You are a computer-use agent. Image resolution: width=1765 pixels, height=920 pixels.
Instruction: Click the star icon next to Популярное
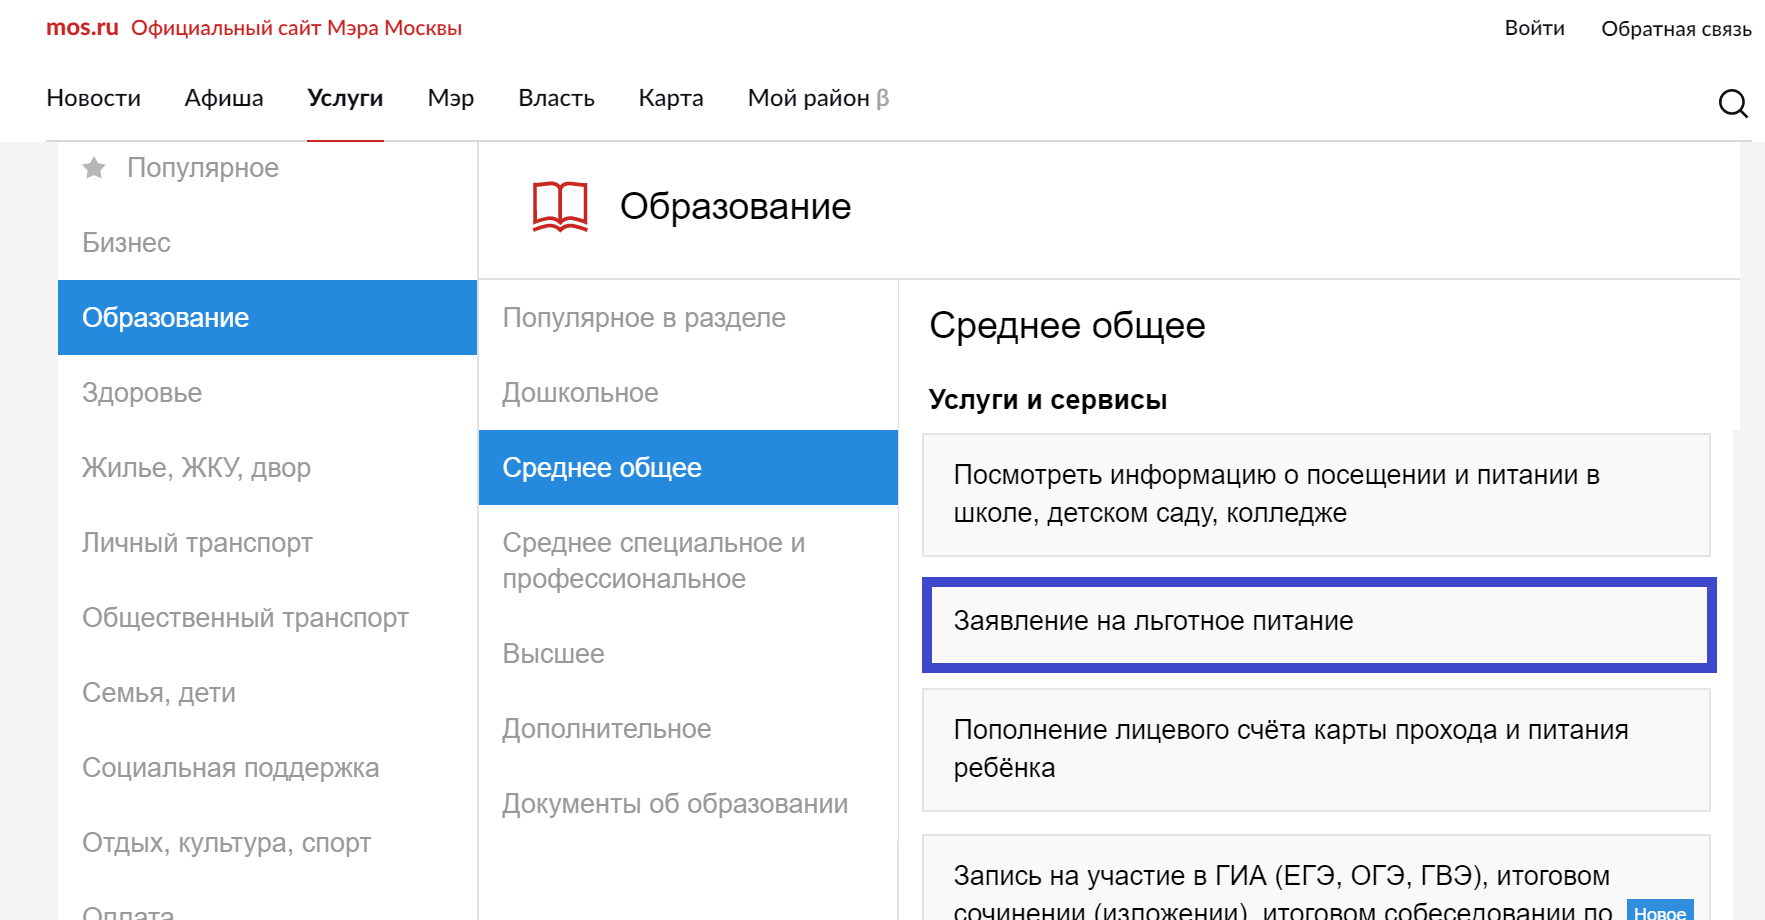click(94, 168)
